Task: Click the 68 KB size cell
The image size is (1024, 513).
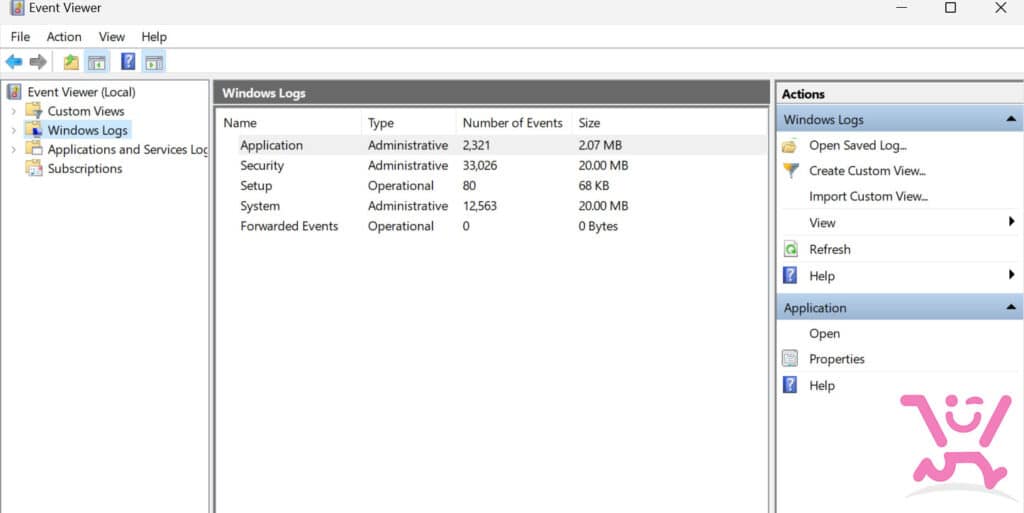Action: [x=594, y=185]
